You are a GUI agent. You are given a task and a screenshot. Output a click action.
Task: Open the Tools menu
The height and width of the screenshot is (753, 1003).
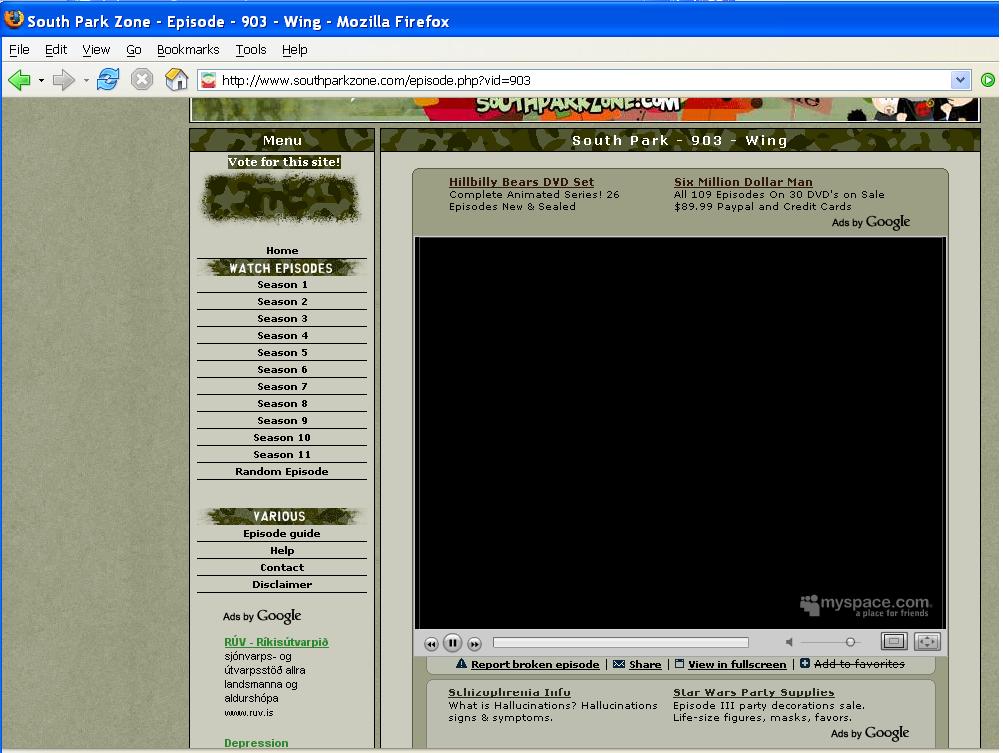pos(250,49)
